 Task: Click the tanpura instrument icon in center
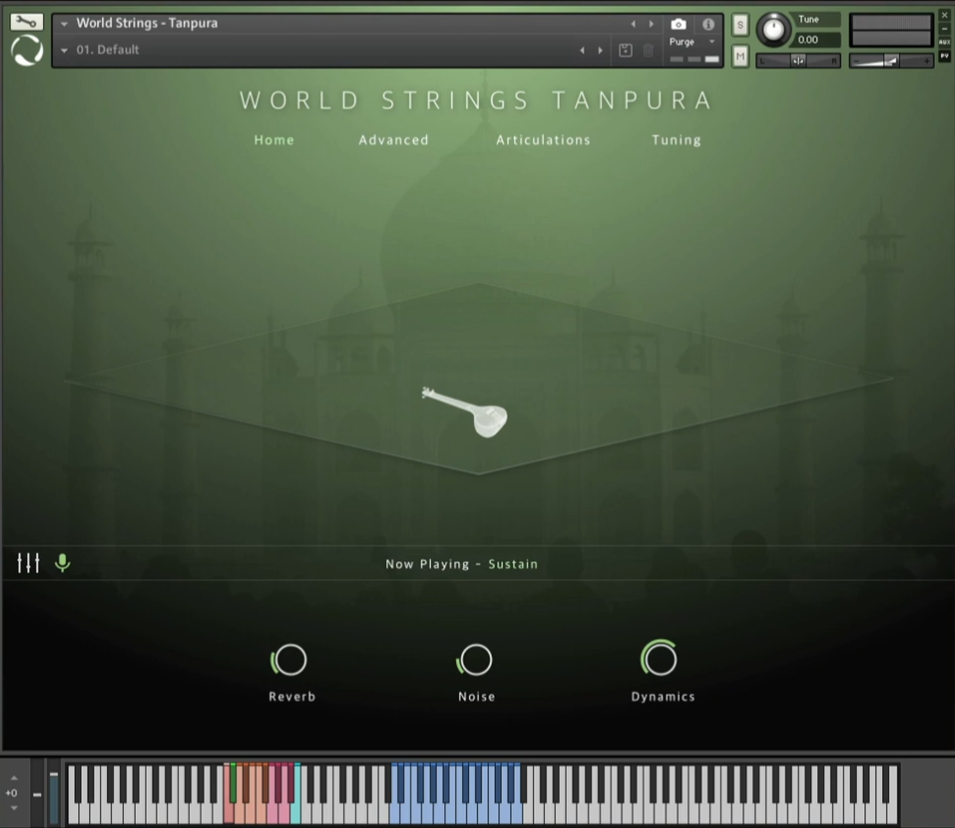pos(465,410)
